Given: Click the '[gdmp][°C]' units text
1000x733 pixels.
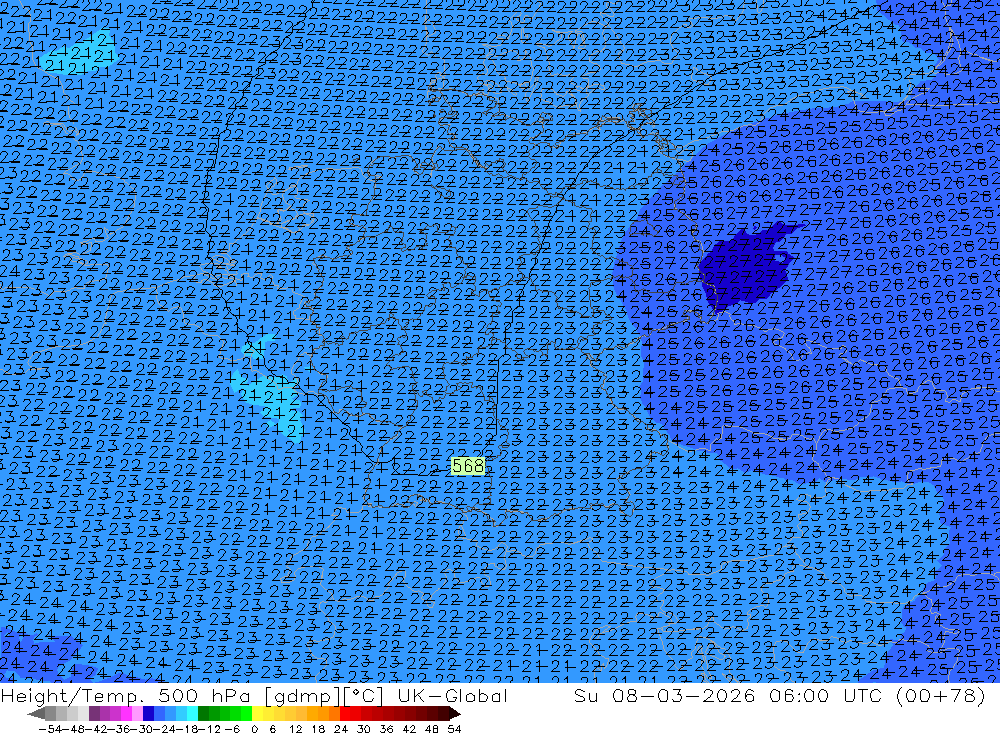Looking at the screenshot, I should pos(324,695).
